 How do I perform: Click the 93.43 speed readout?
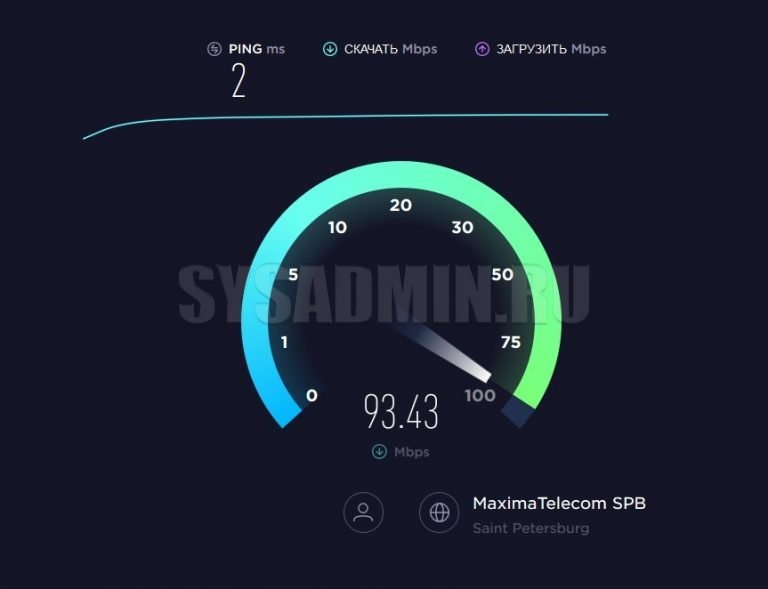401,412
